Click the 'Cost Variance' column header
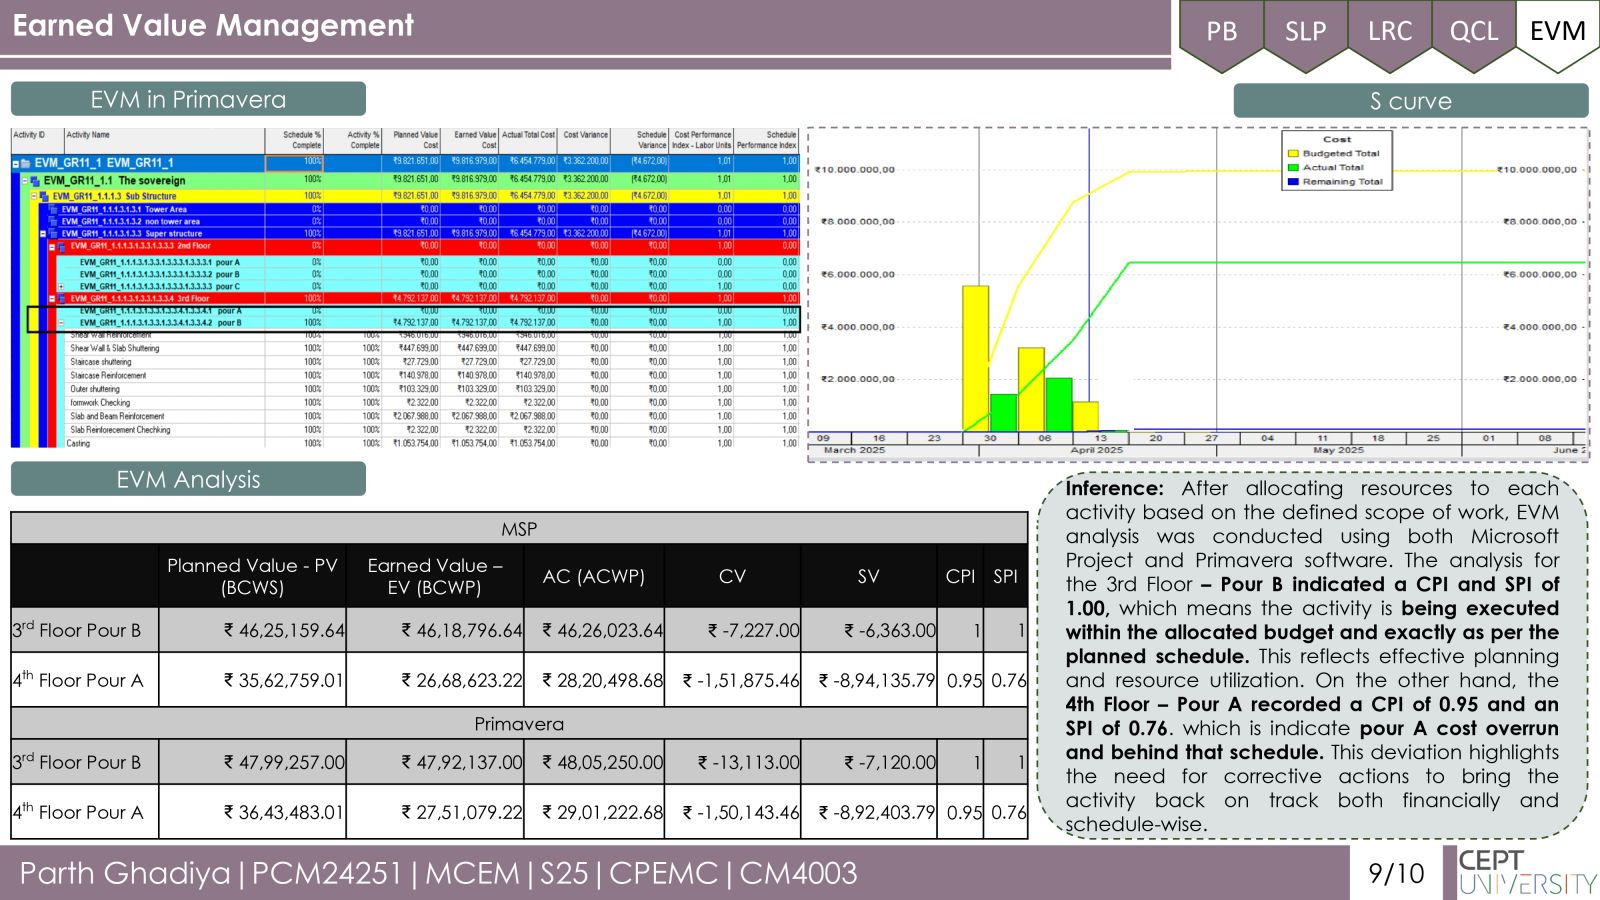The image size is (1600, 900). coord(584,140)
